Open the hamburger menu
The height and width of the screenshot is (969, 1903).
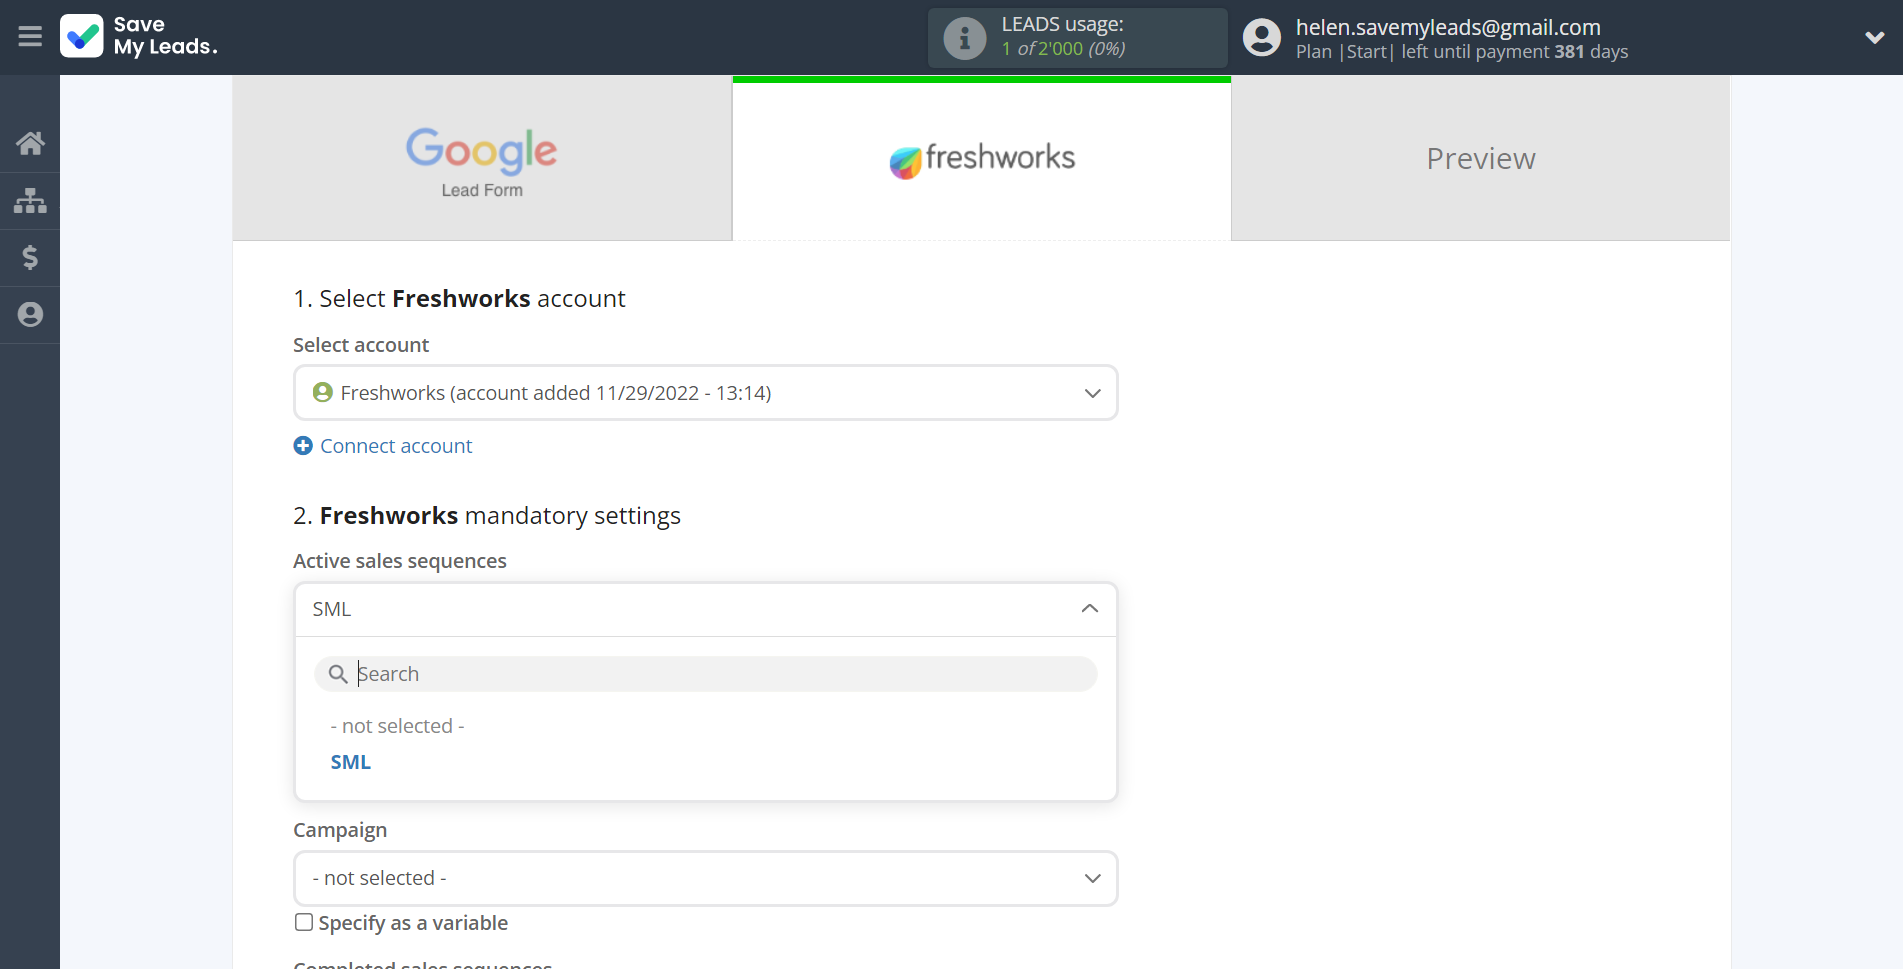point(30,37)
